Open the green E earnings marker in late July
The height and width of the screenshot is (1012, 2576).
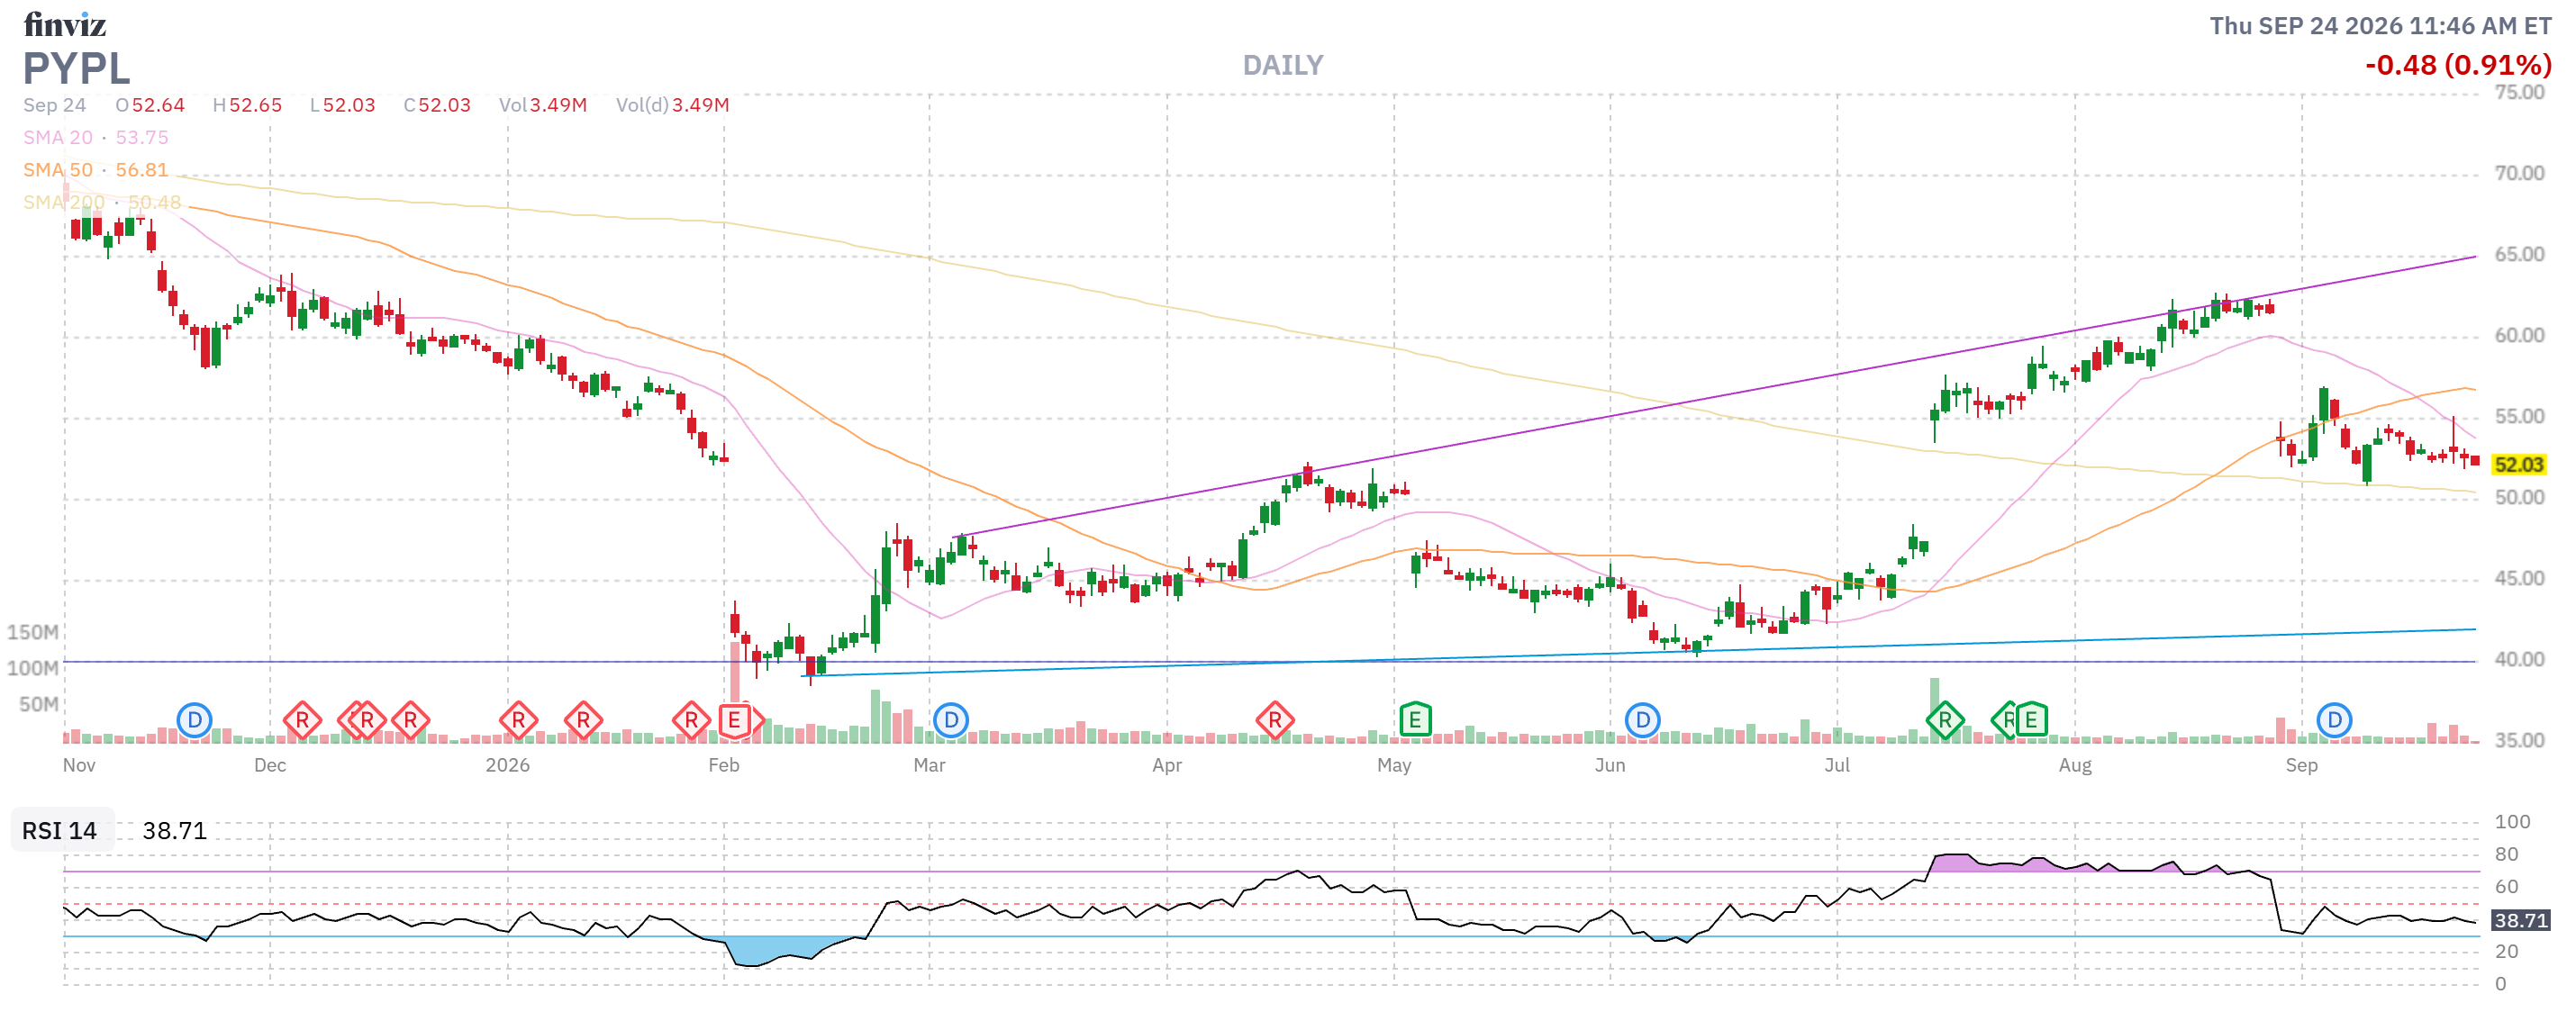(2031, 720)
